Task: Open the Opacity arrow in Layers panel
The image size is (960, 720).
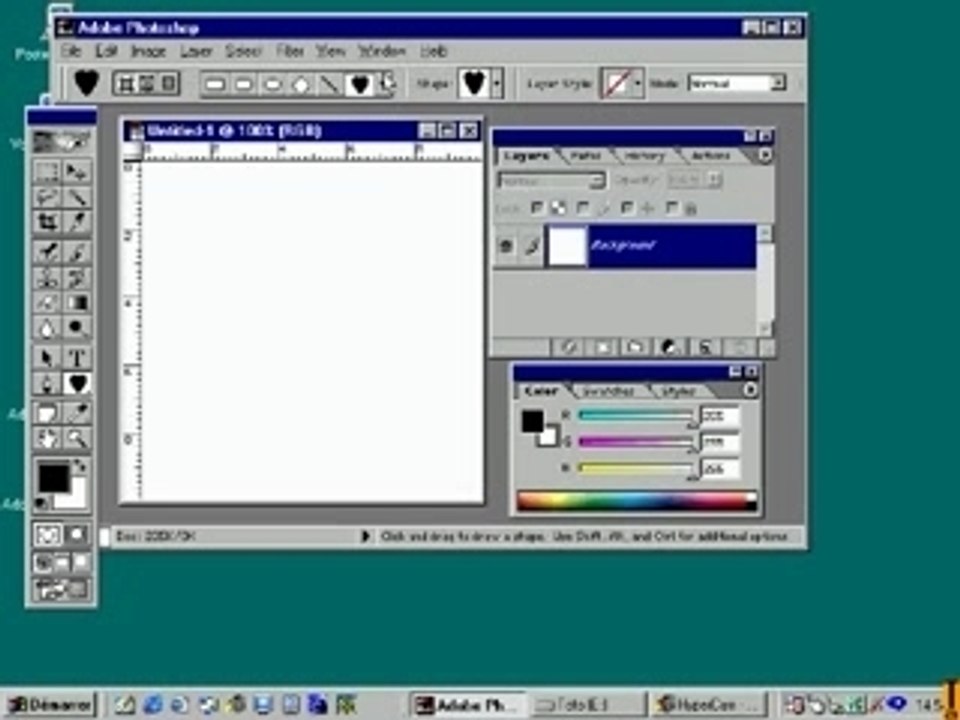Action: [x=714, y=180]
